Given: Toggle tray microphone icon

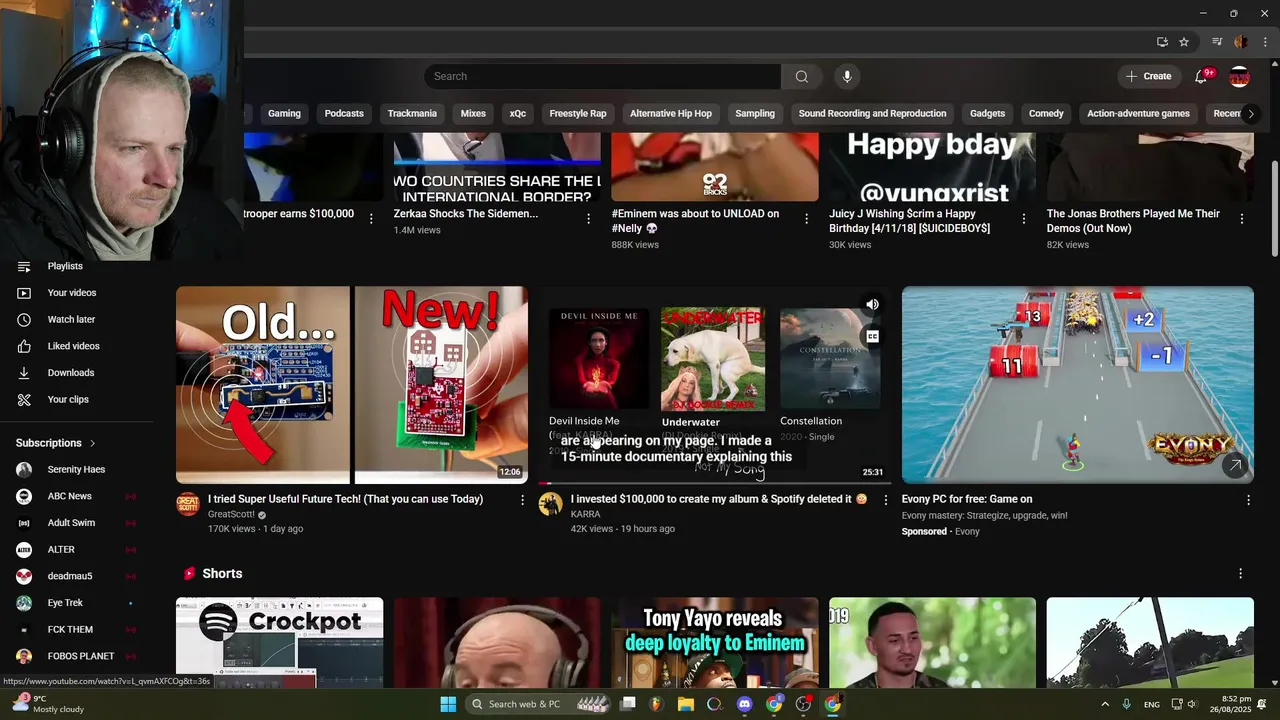Looking at the screenshot, I should [1126, 704].
